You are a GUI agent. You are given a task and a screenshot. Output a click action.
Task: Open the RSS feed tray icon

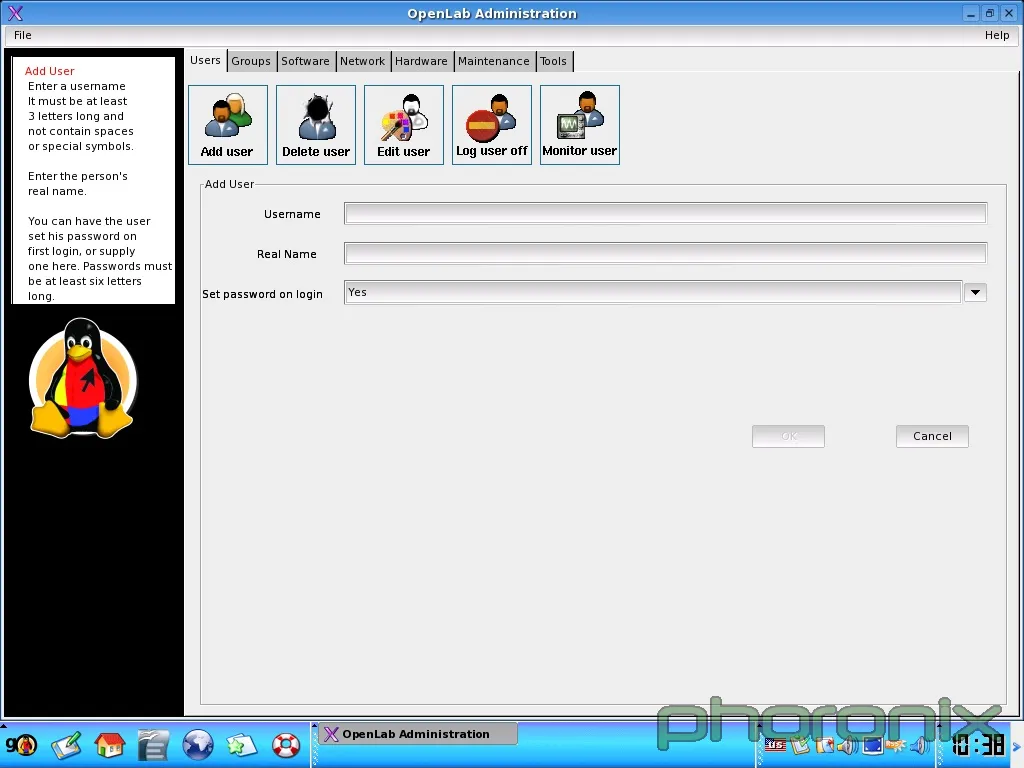(895, 744)
